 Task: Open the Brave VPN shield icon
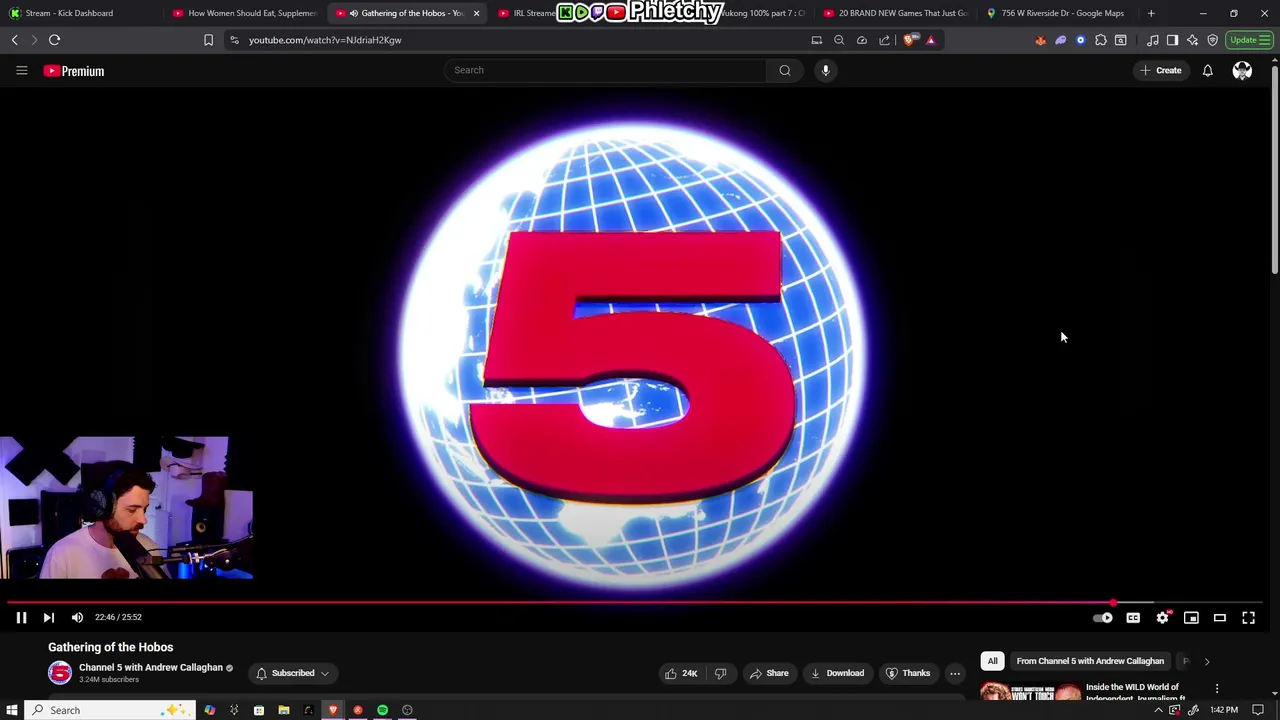tap(1212, 40)
